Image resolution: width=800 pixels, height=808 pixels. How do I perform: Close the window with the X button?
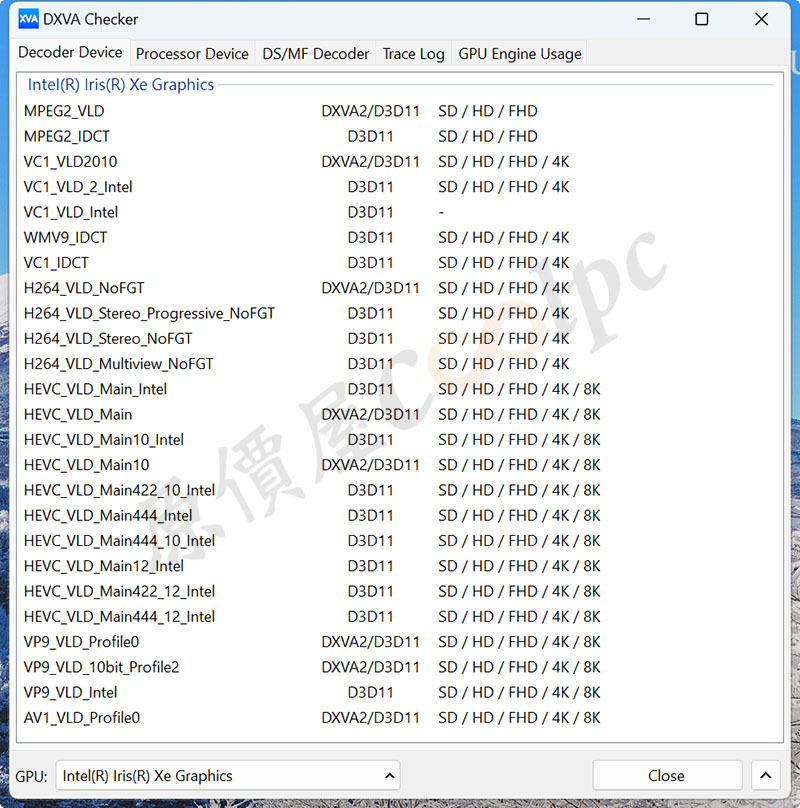[x=761, y=20]
